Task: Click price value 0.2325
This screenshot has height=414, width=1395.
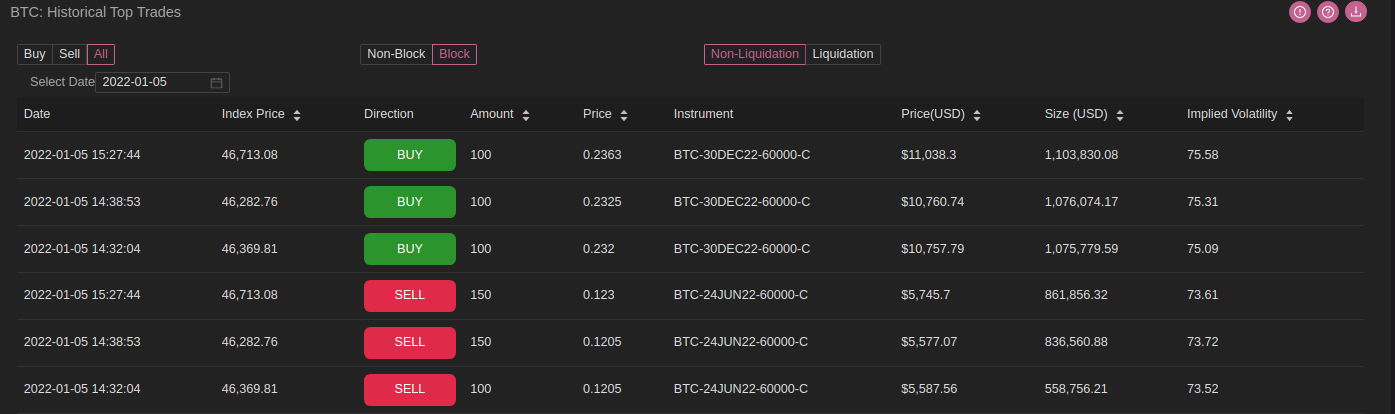Action: tap(602, 202)
